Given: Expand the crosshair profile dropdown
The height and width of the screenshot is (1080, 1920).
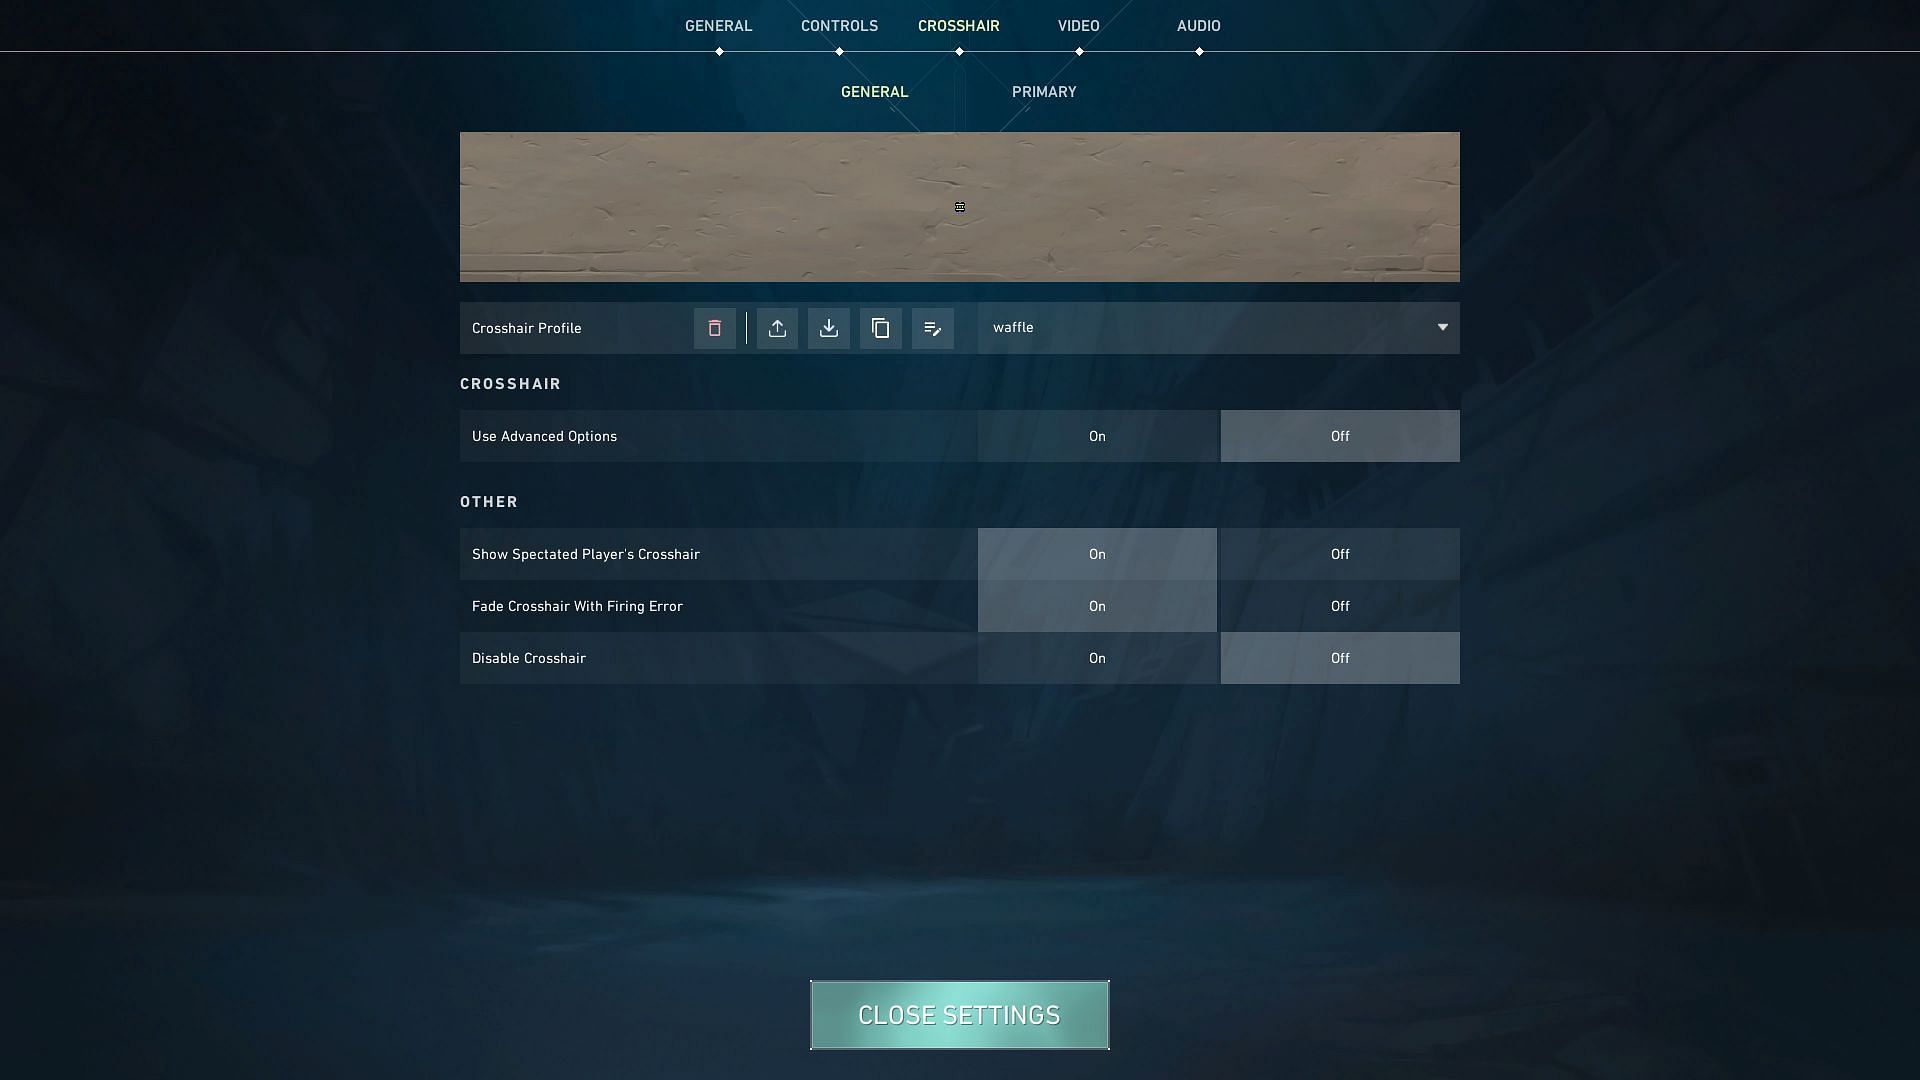Looking at the screenshot, I should [x=1441, y=328].
